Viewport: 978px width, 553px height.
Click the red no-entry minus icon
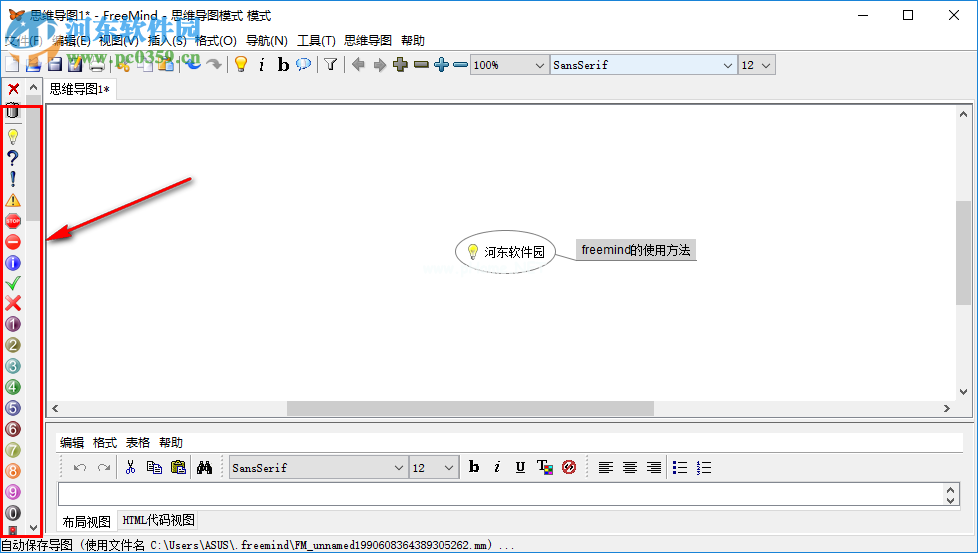tap(13, 242)
